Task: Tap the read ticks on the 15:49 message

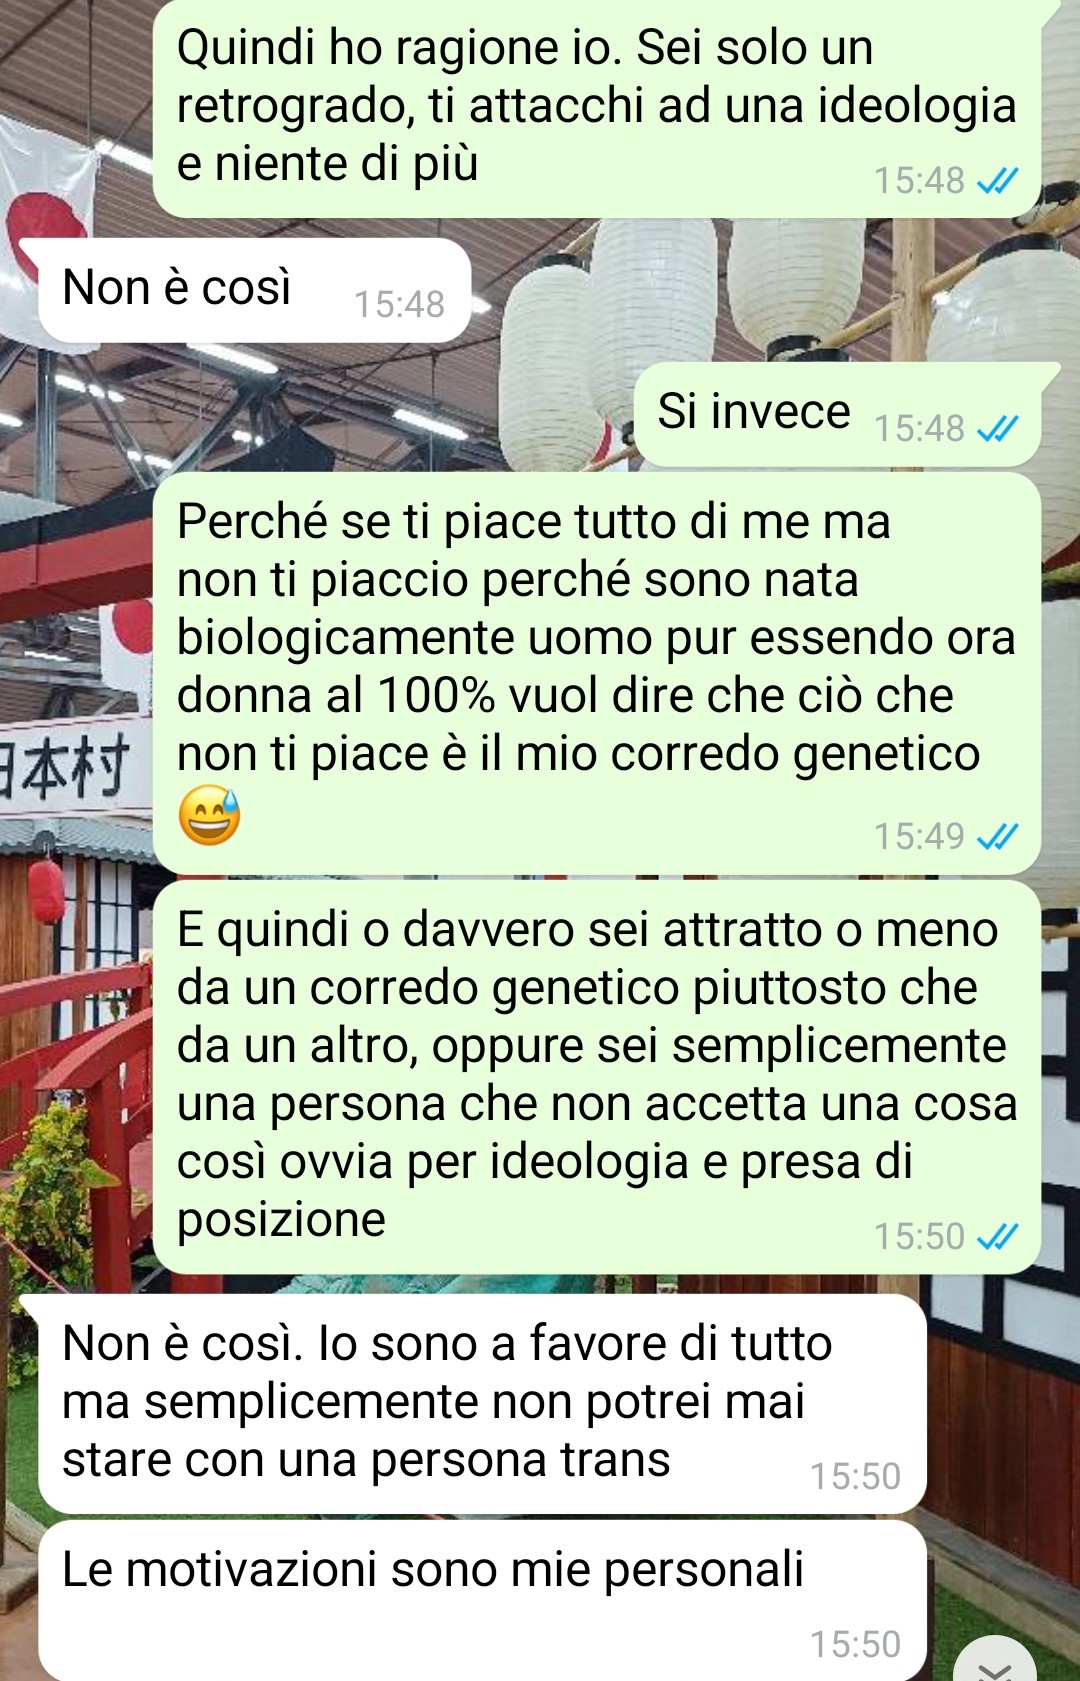Action: click(x=997, y=836)
